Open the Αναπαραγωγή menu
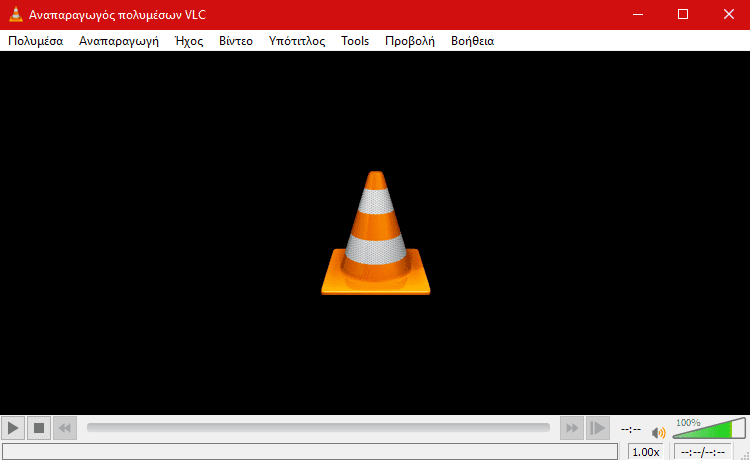 (119, 41)
